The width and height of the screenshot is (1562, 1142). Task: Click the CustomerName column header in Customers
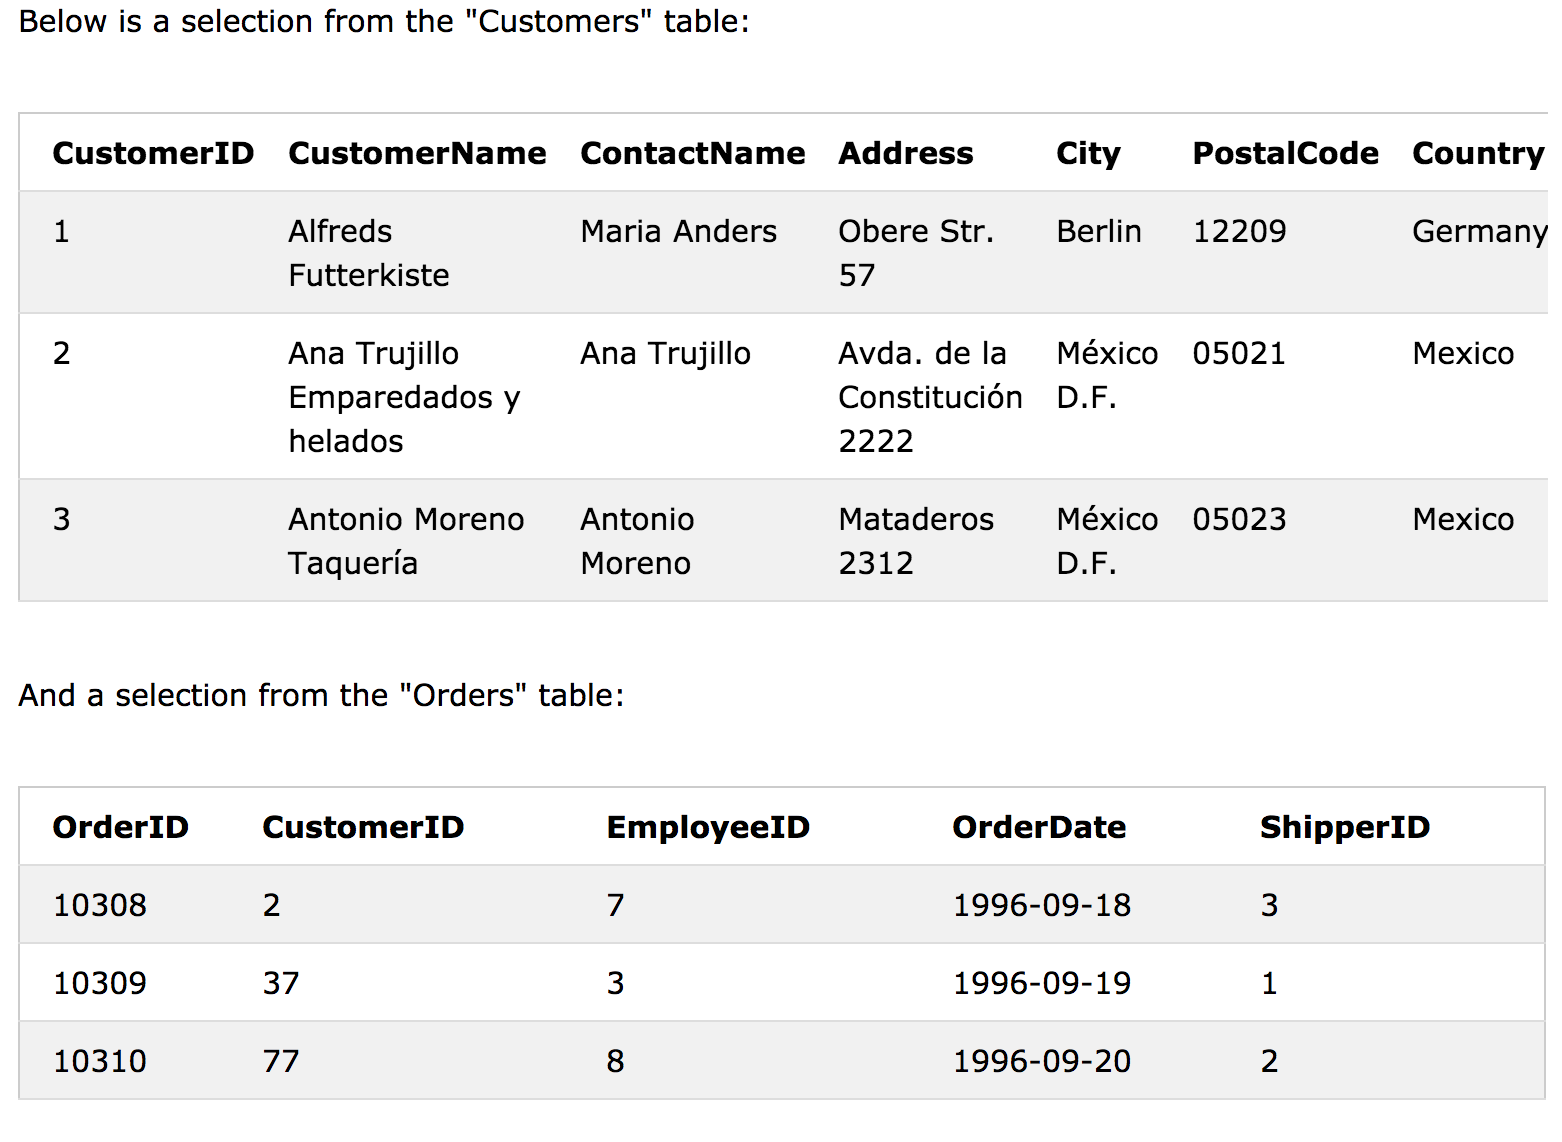pos(417,153)
